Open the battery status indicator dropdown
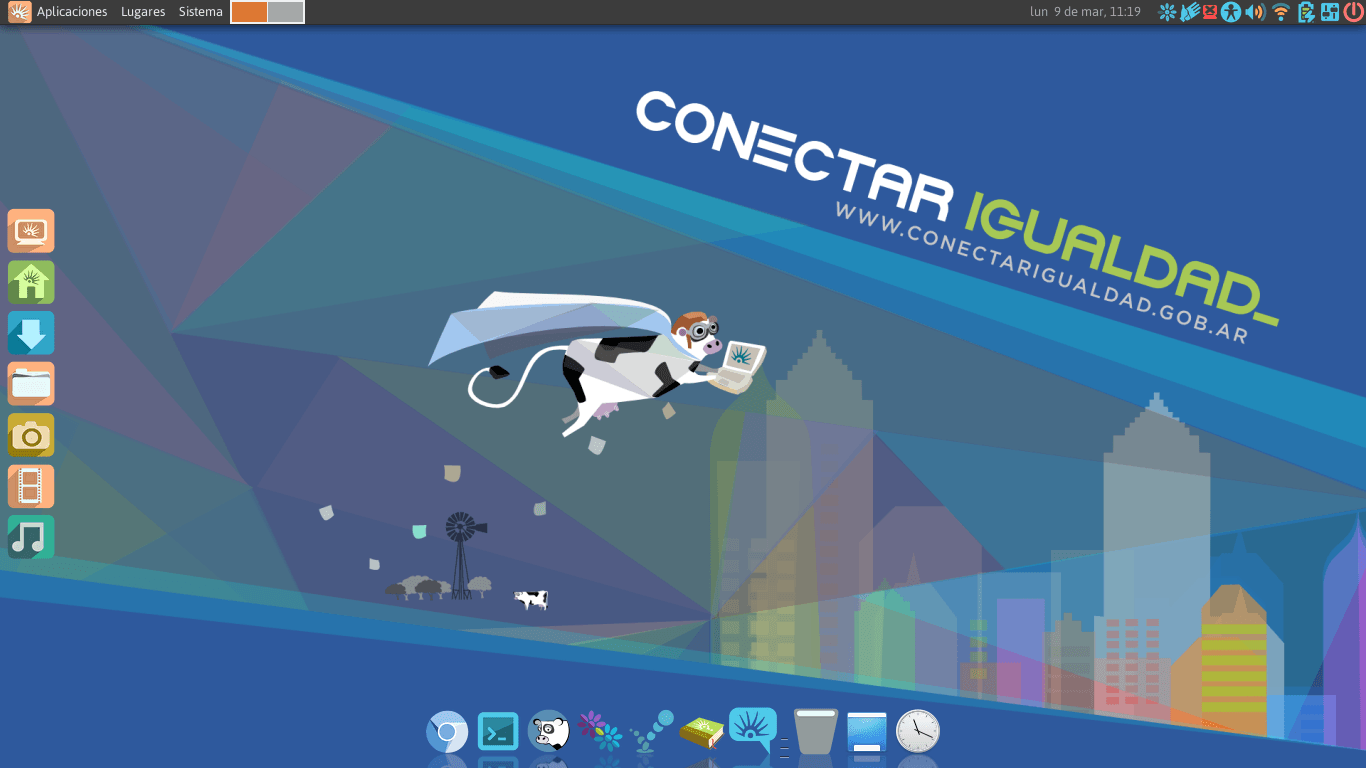The width and height of the screenshot is (1366, 768). (x=1306, y=12)
